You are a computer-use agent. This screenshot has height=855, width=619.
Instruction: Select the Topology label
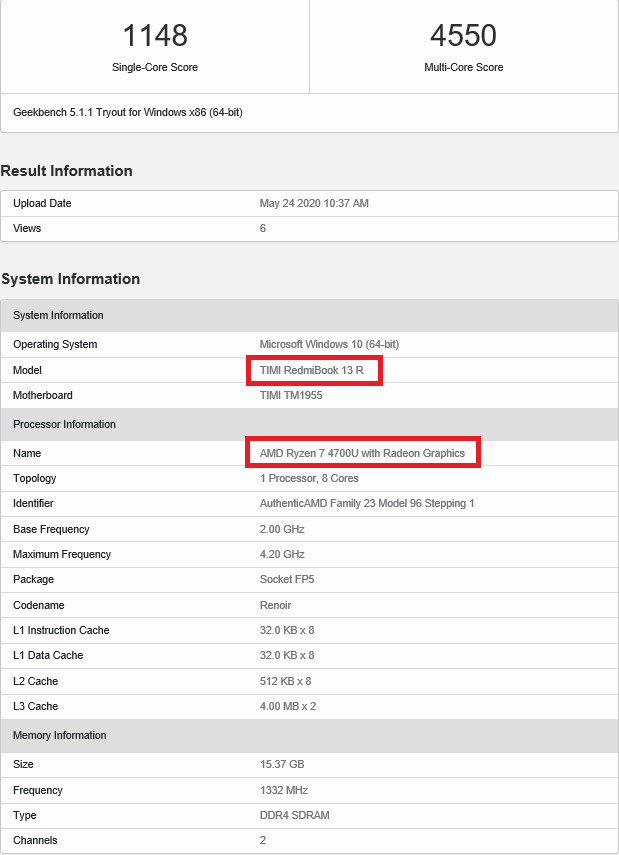(34, 478)
